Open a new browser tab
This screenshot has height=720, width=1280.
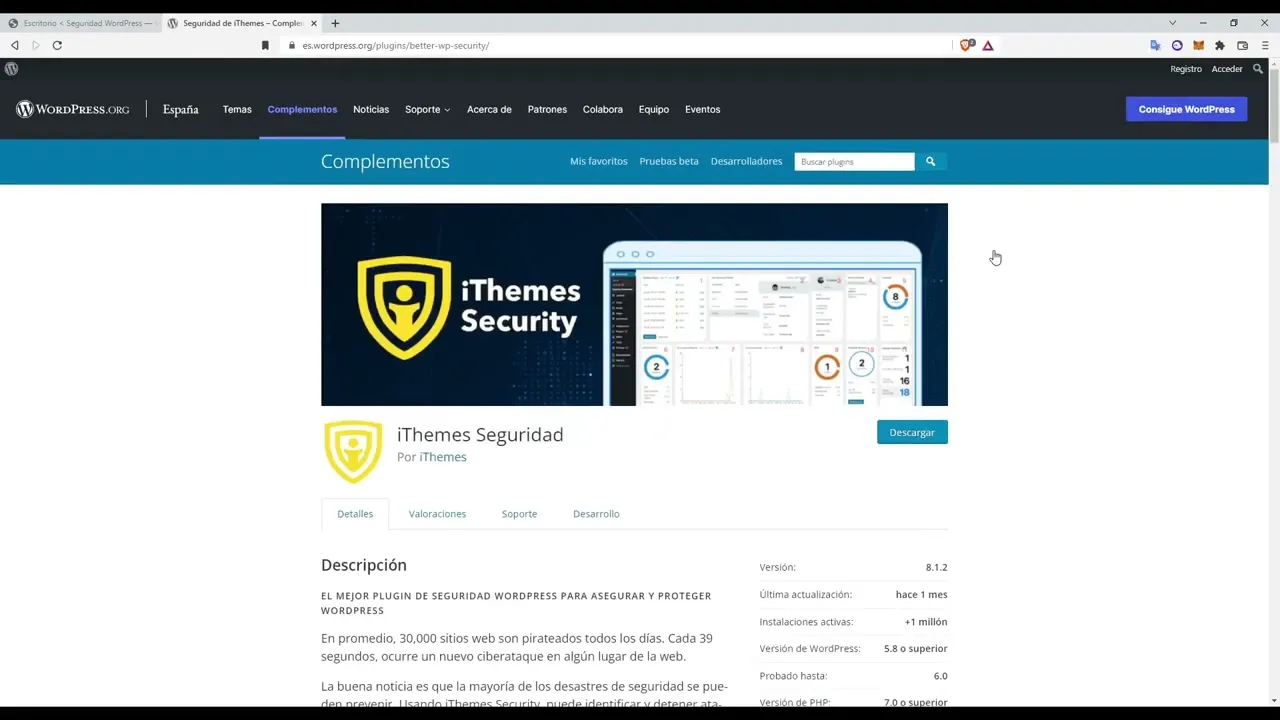[335, 23]
